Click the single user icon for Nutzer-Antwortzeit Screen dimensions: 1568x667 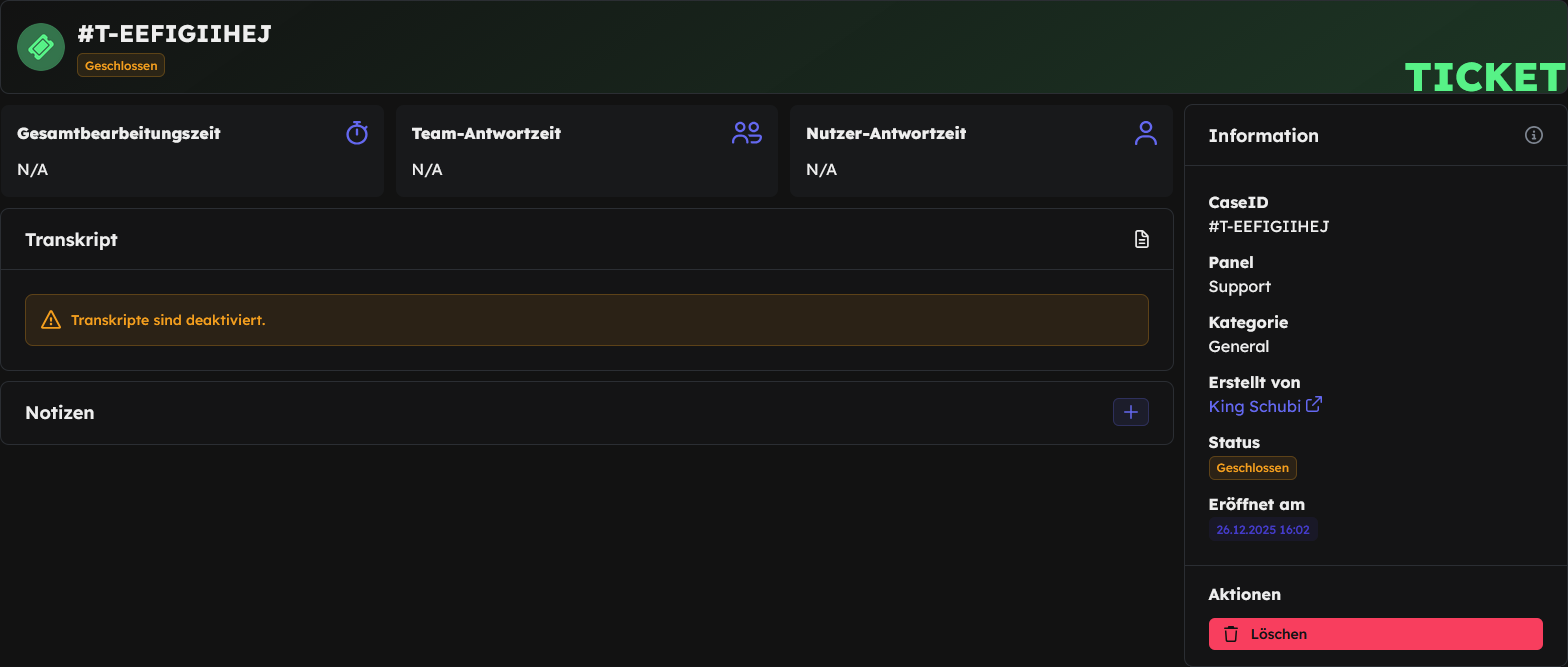pyautogui.click(x=1146, y=133)
